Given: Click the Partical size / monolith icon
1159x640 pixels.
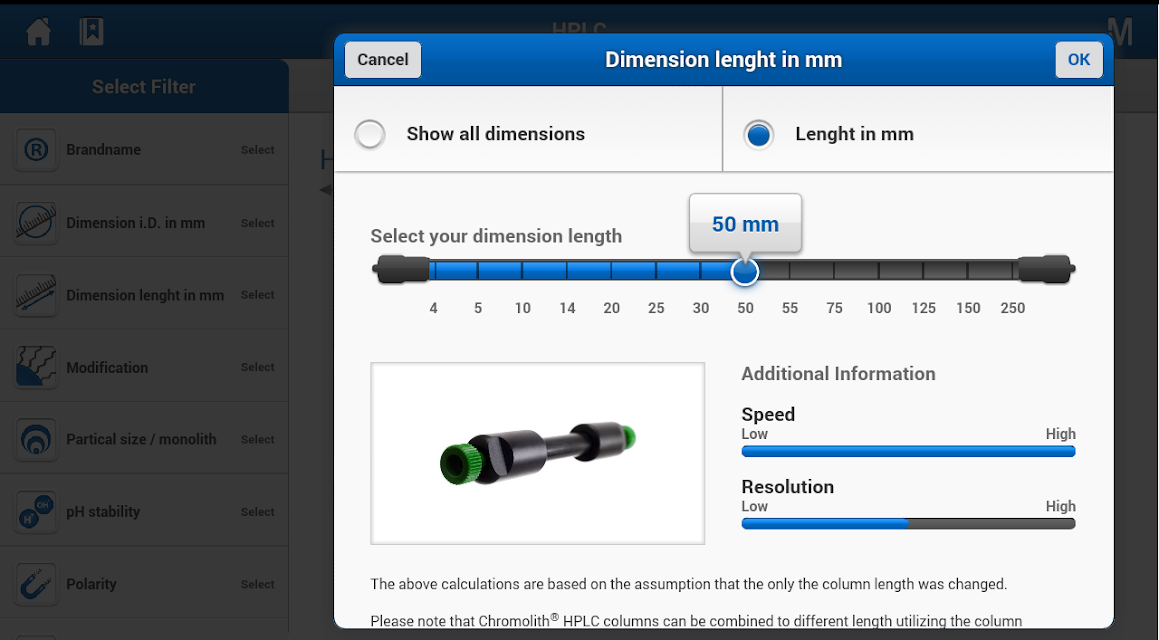Looking at the screenshot, I should [x=36, y=439].
